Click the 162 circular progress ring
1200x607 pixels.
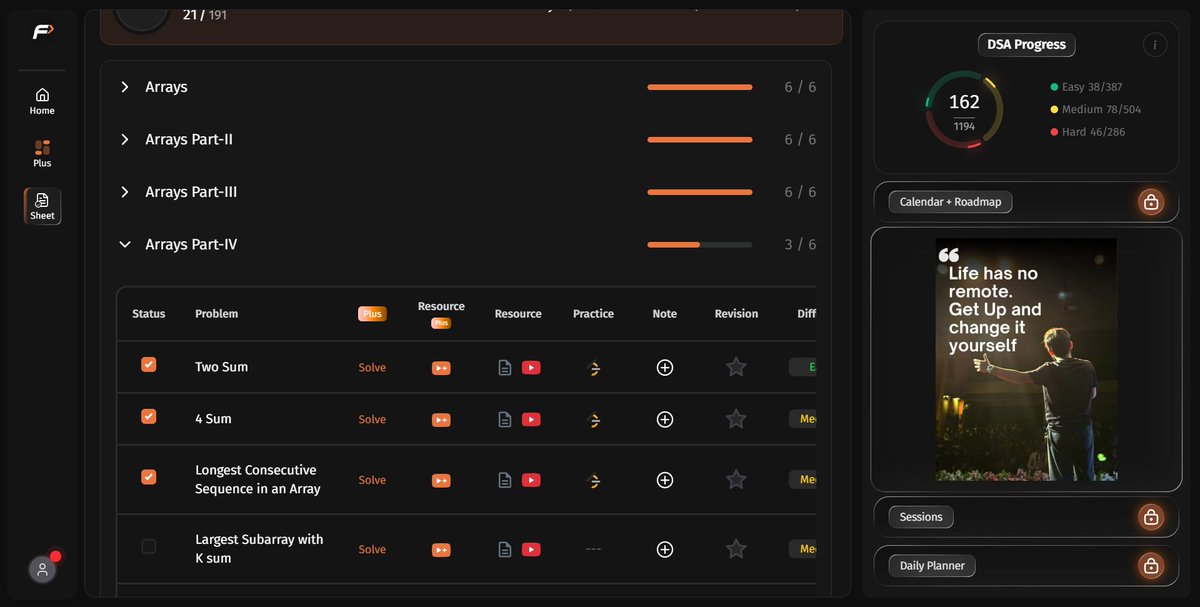point(964,110)
